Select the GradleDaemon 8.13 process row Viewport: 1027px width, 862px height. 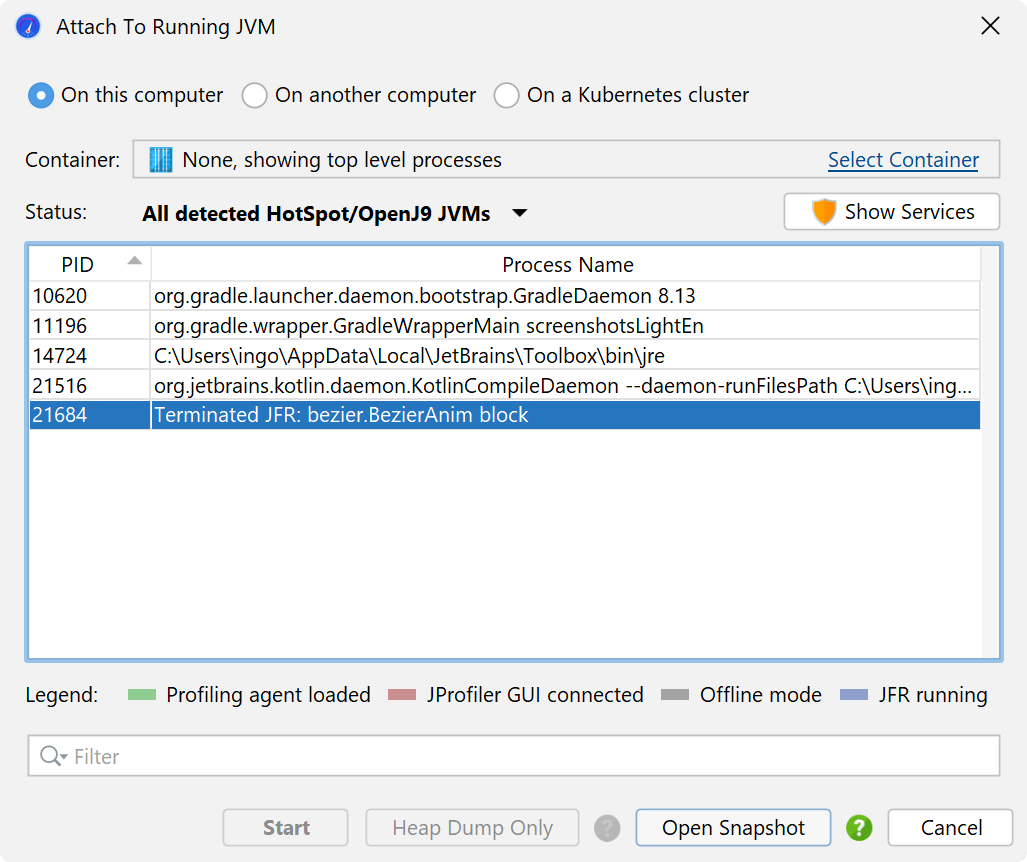click(x=505, y=296)
